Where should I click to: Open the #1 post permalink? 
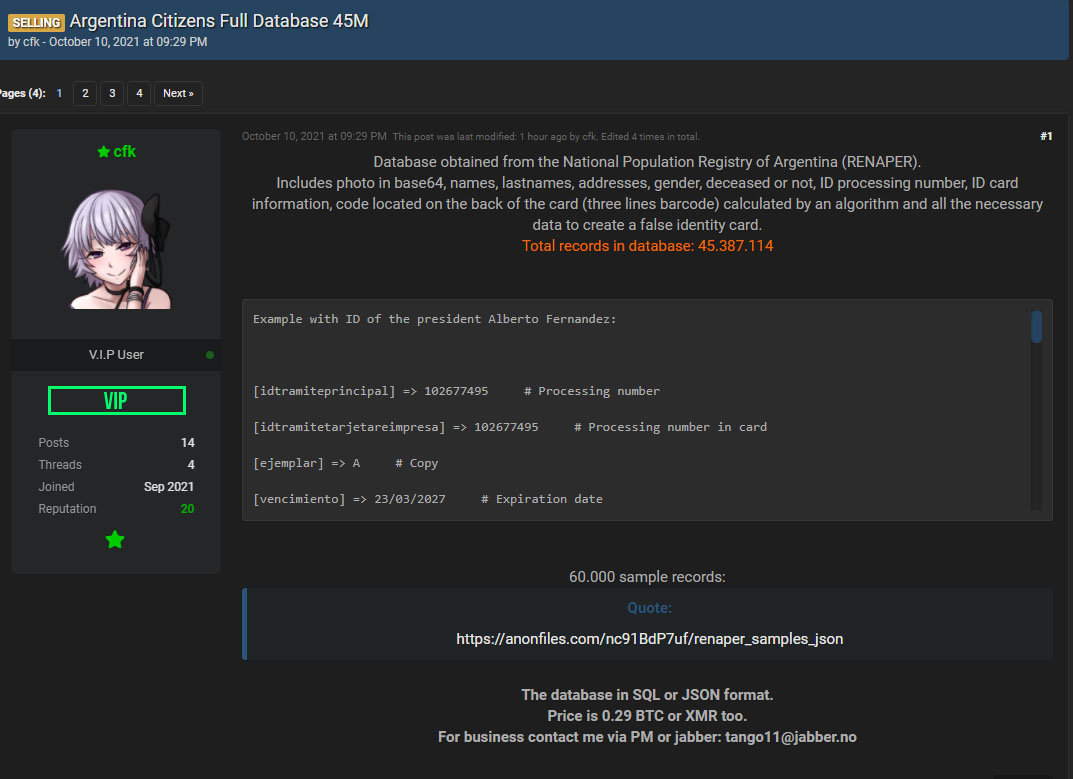pyautogui.click(x=1045, y=136)
